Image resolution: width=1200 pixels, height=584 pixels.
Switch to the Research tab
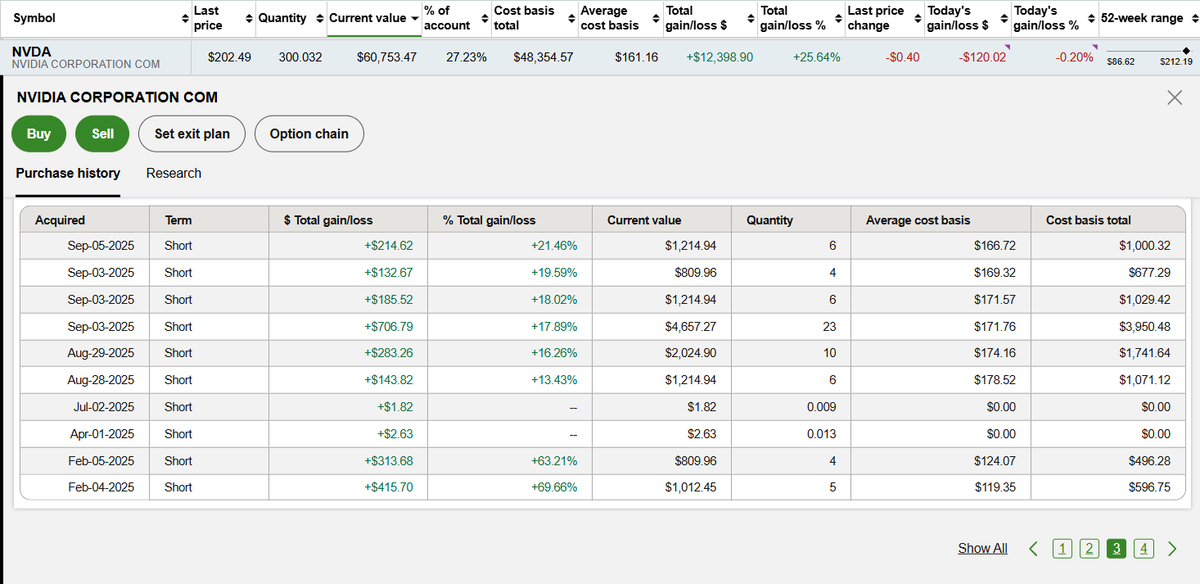point(174,173)
